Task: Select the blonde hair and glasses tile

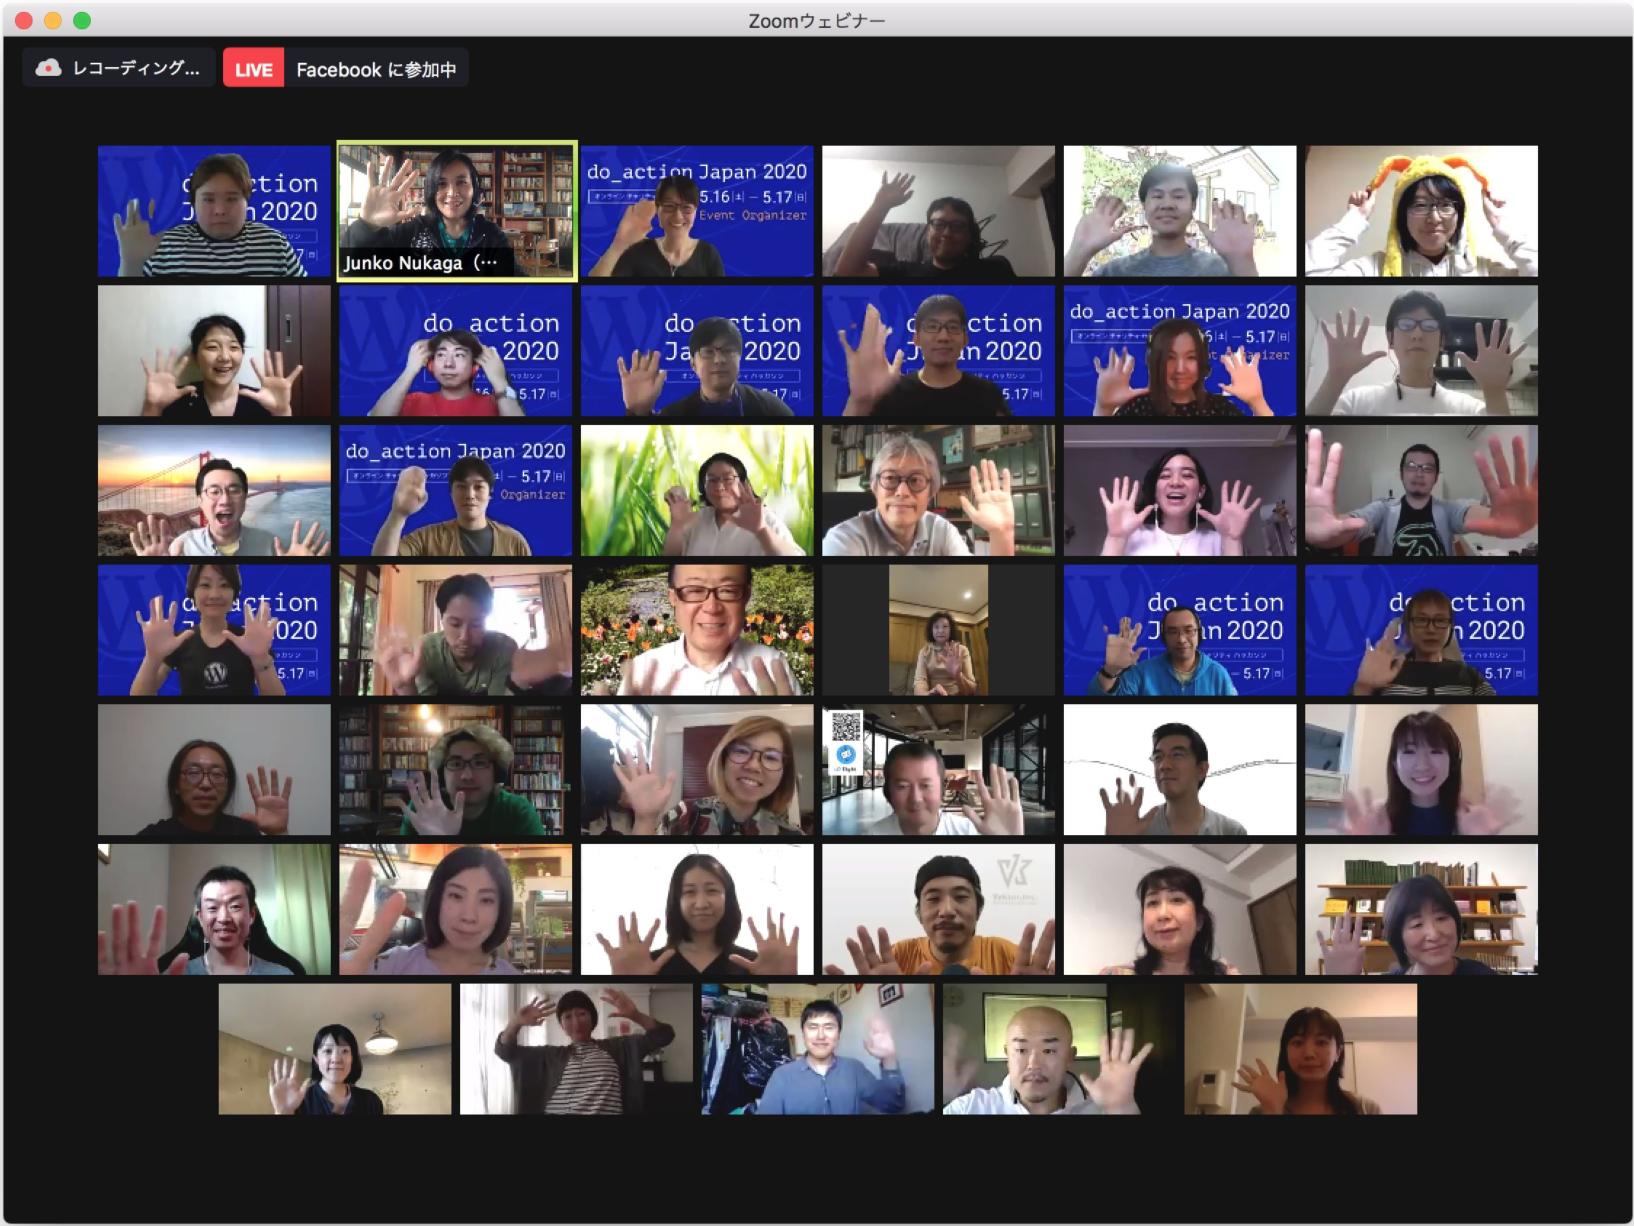Action: click(x=697, y=769)
